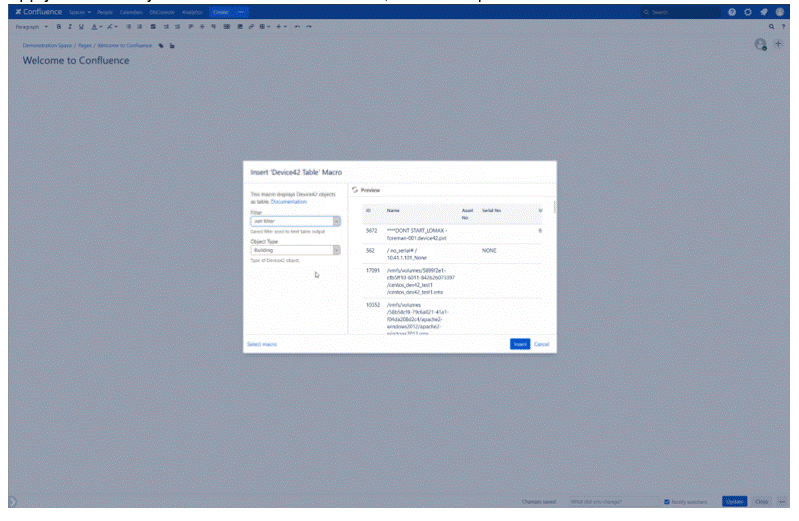Click the Insert button
Viewport: 799px width, 521px height.
[x=519, y=344]
